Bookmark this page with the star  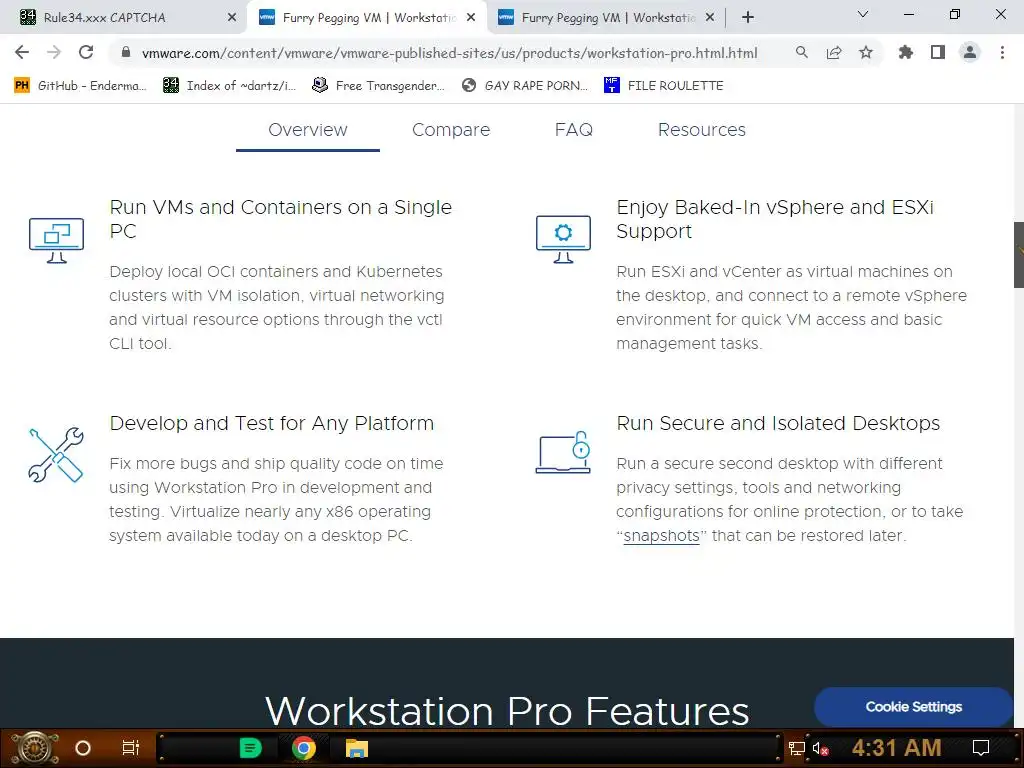(x=866, y=52)
